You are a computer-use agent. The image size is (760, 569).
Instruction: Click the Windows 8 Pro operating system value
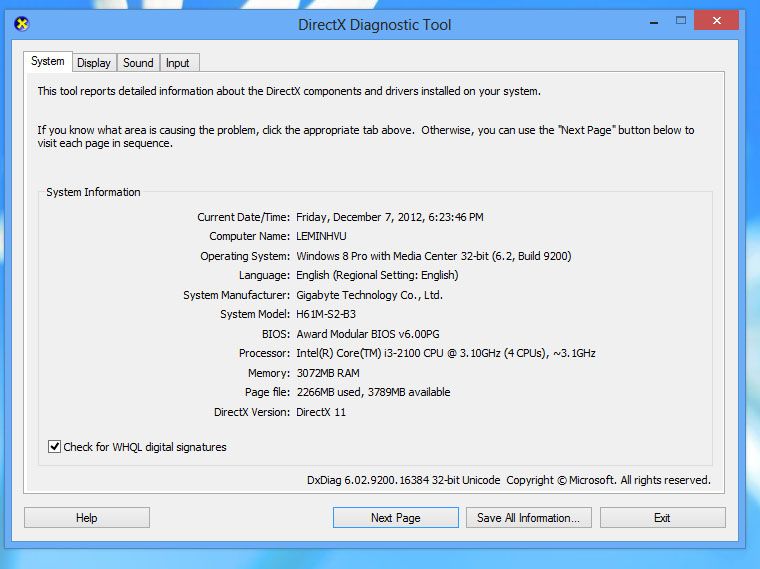tap(434, 256)
